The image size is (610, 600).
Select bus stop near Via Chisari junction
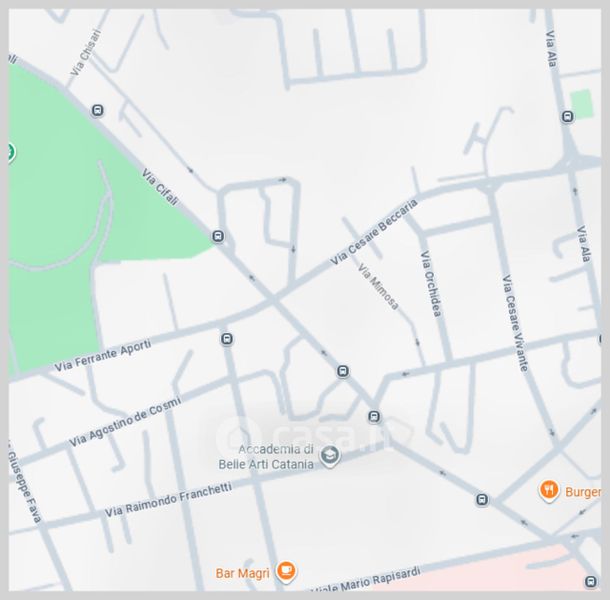click(x=98, y=111)
